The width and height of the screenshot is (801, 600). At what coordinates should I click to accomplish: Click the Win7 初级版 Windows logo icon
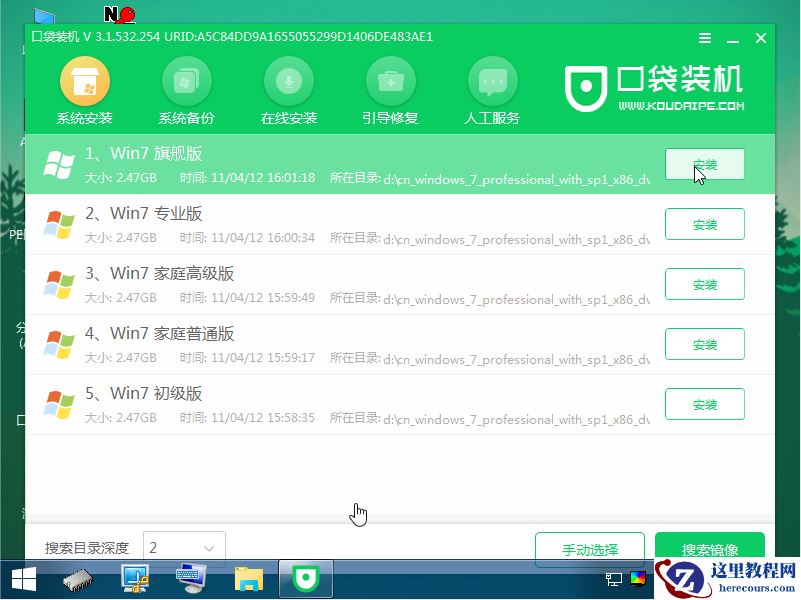(x=58, y=403)
